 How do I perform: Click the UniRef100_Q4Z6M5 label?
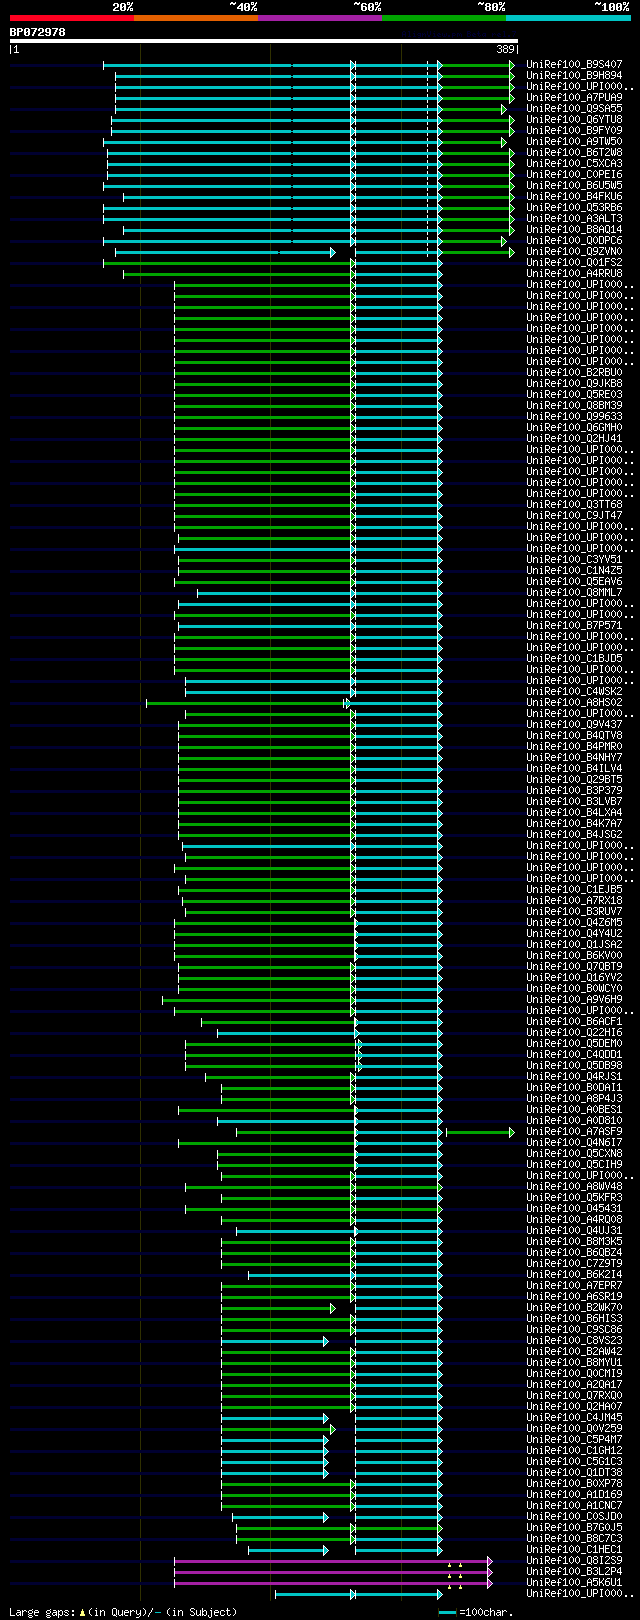tap(574, 922)
